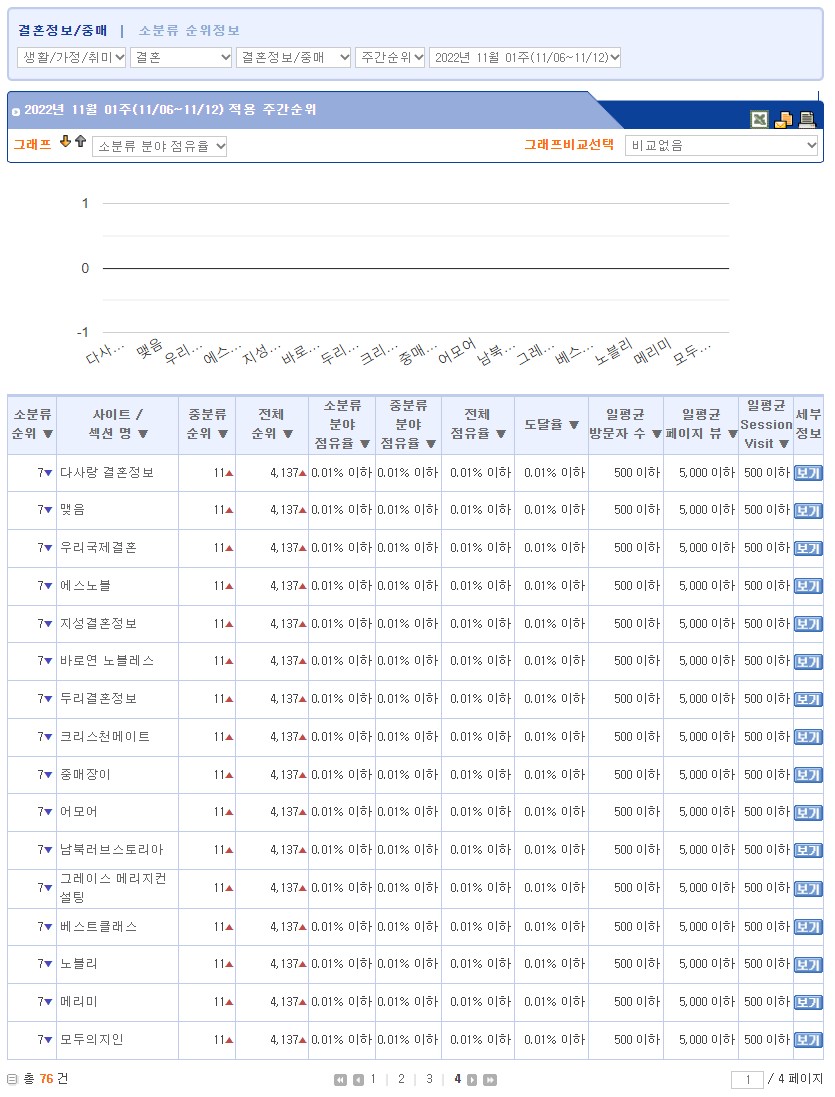Open page 2 of the ranking list
Image resolution: width=835 pixels, height=1097 pixels.
coord(401,1079)
